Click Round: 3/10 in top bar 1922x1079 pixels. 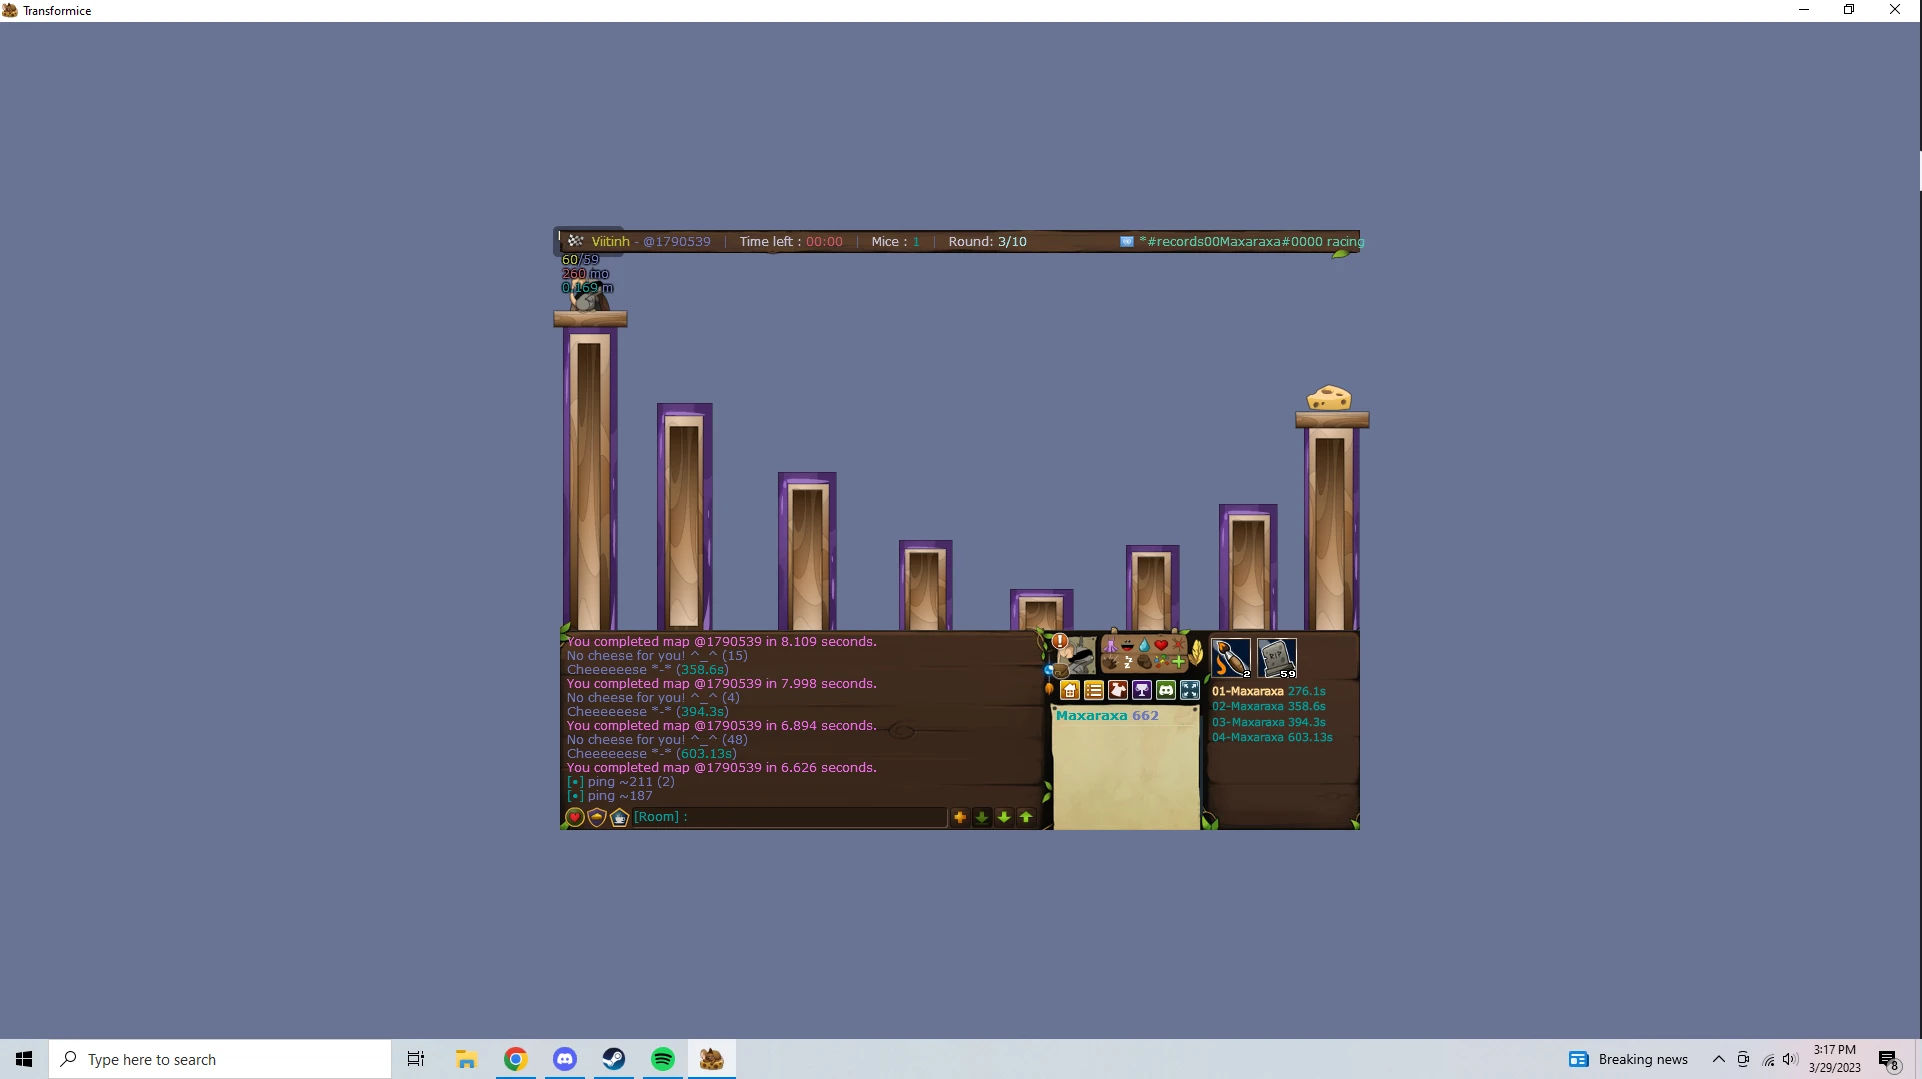(987, 242)
